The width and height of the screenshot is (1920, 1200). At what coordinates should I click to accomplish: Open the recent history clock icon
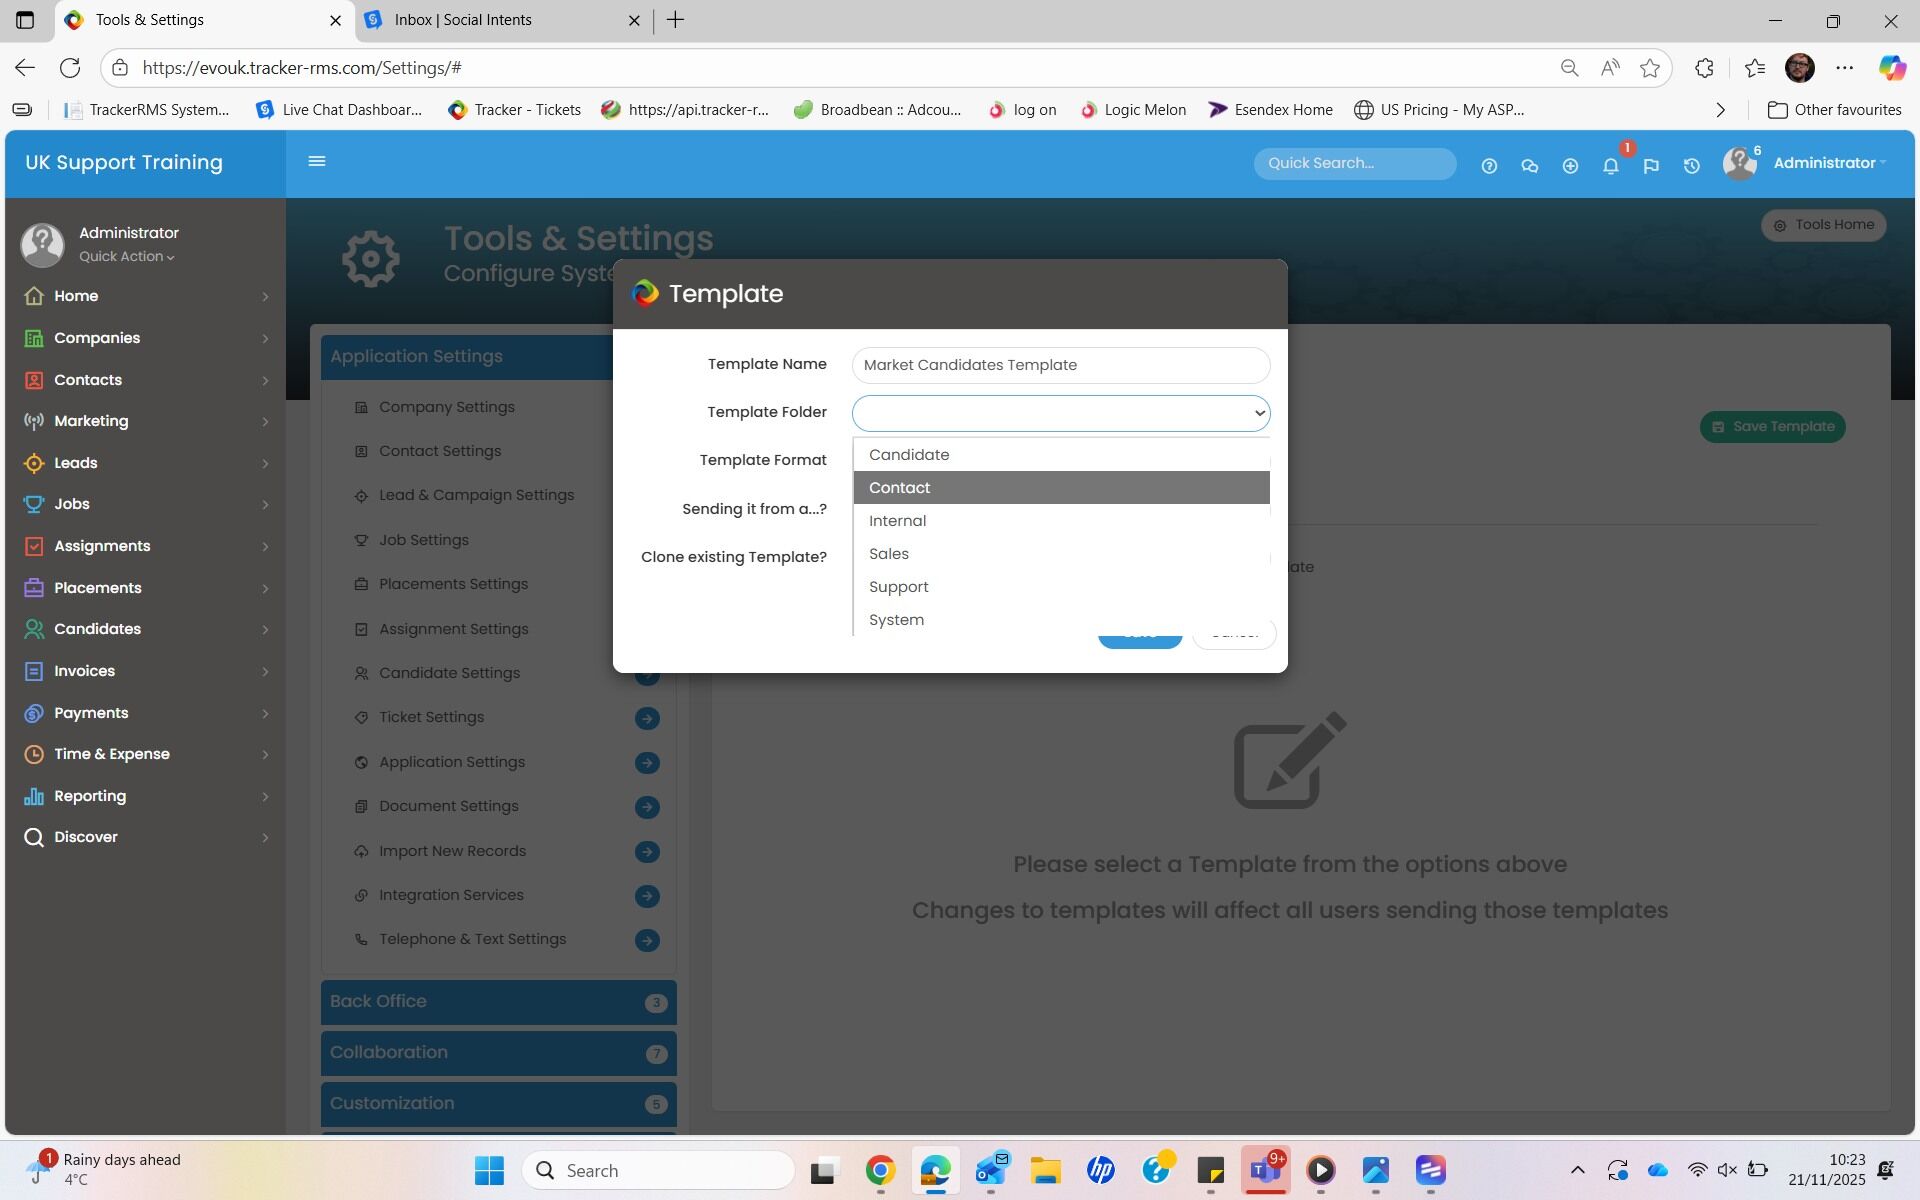(1691, 166)
